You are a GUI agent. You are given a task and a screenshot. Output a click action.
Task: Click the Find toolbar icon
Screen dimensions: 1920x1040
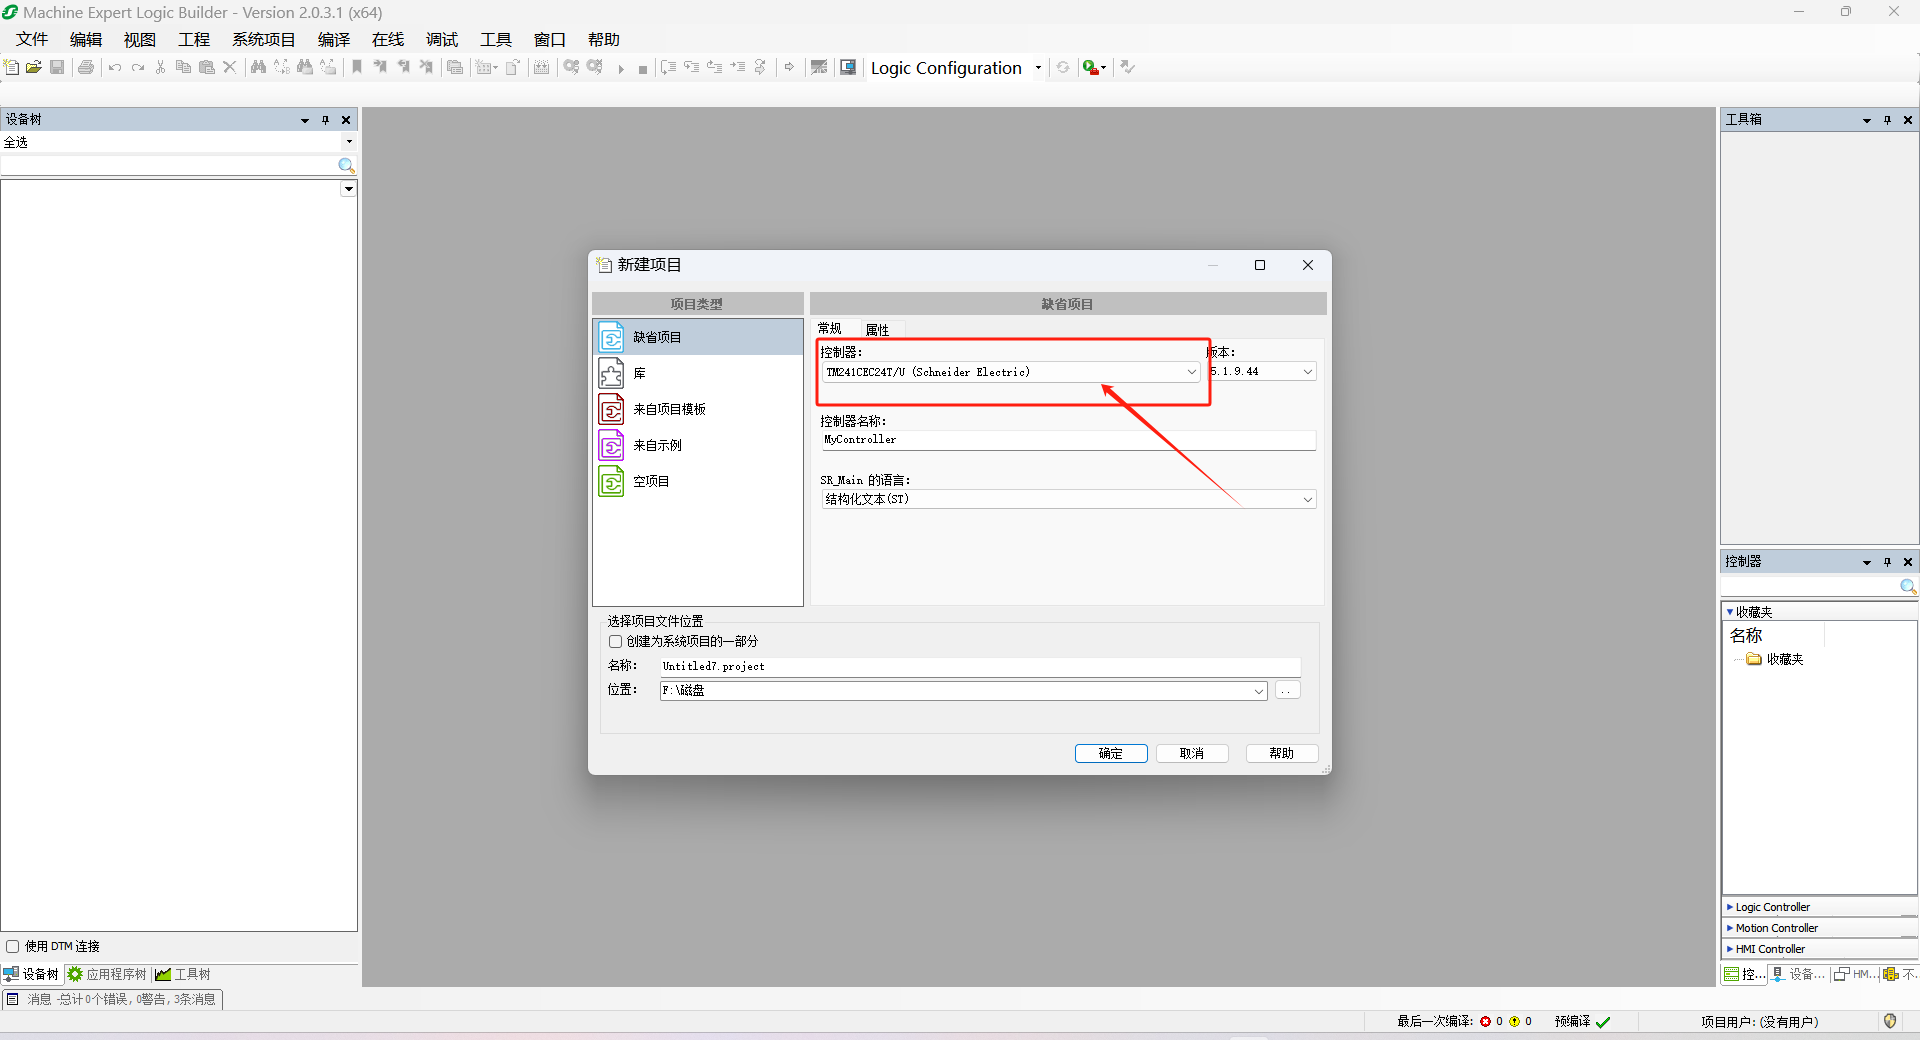tap(258, 67)
